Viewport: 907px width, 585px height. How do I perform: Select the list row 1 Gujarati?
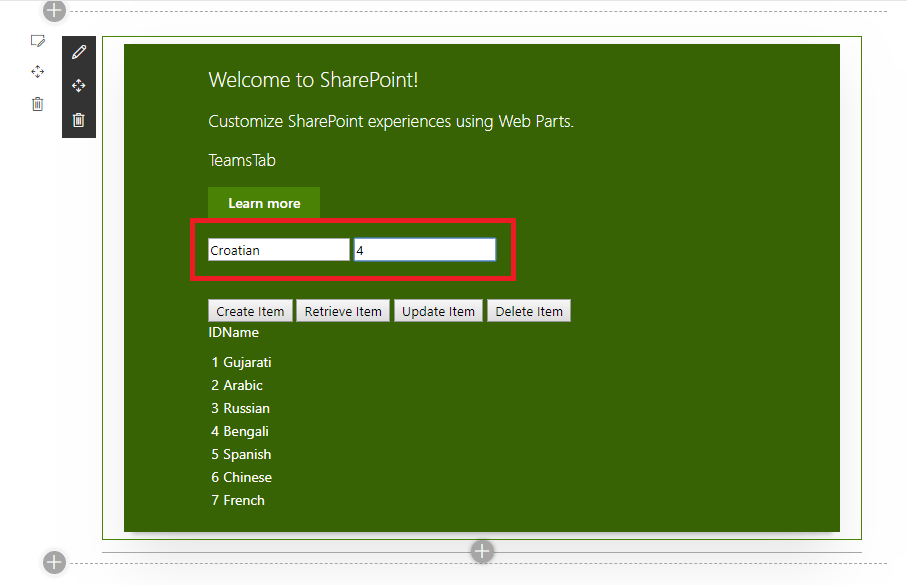241,362
